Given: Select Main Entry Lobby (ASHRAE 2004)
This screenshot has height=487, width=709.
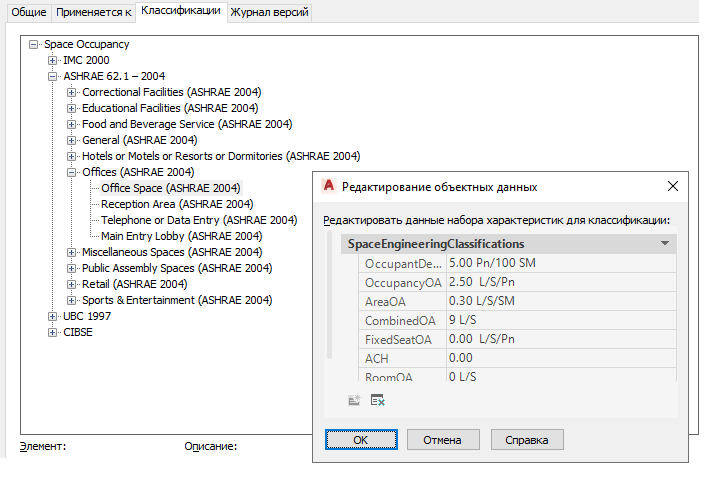Looking at the screenshot, I should [x=181, y=236].
